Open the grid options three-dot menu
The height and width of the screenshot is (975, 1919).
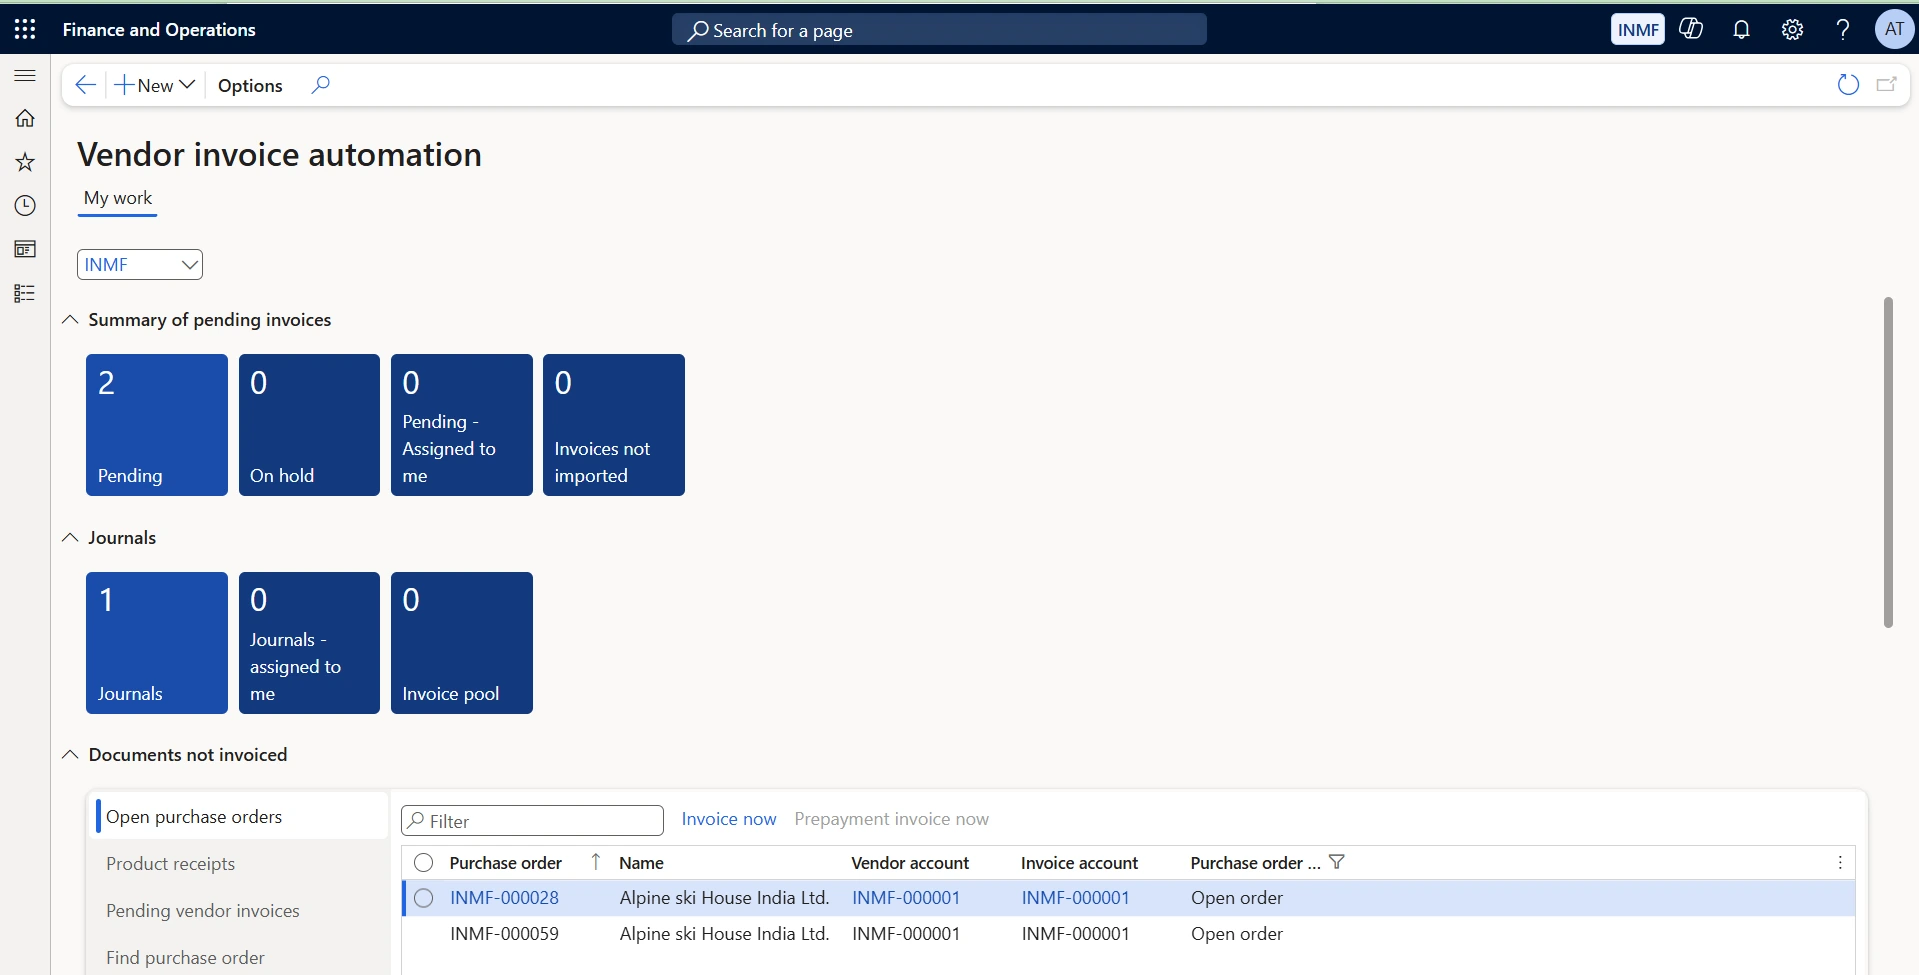(1840, 862)
